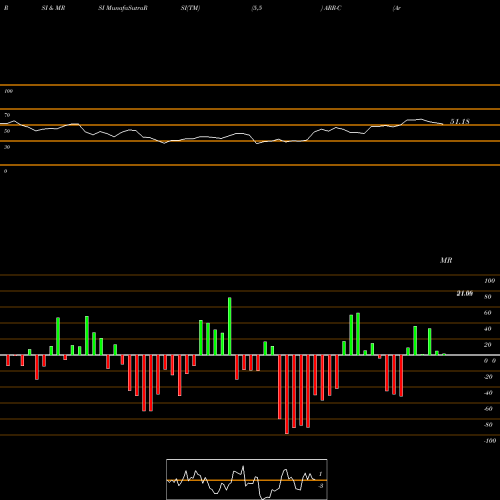Click the 30 level label on RSI axis

coord(7,147)
